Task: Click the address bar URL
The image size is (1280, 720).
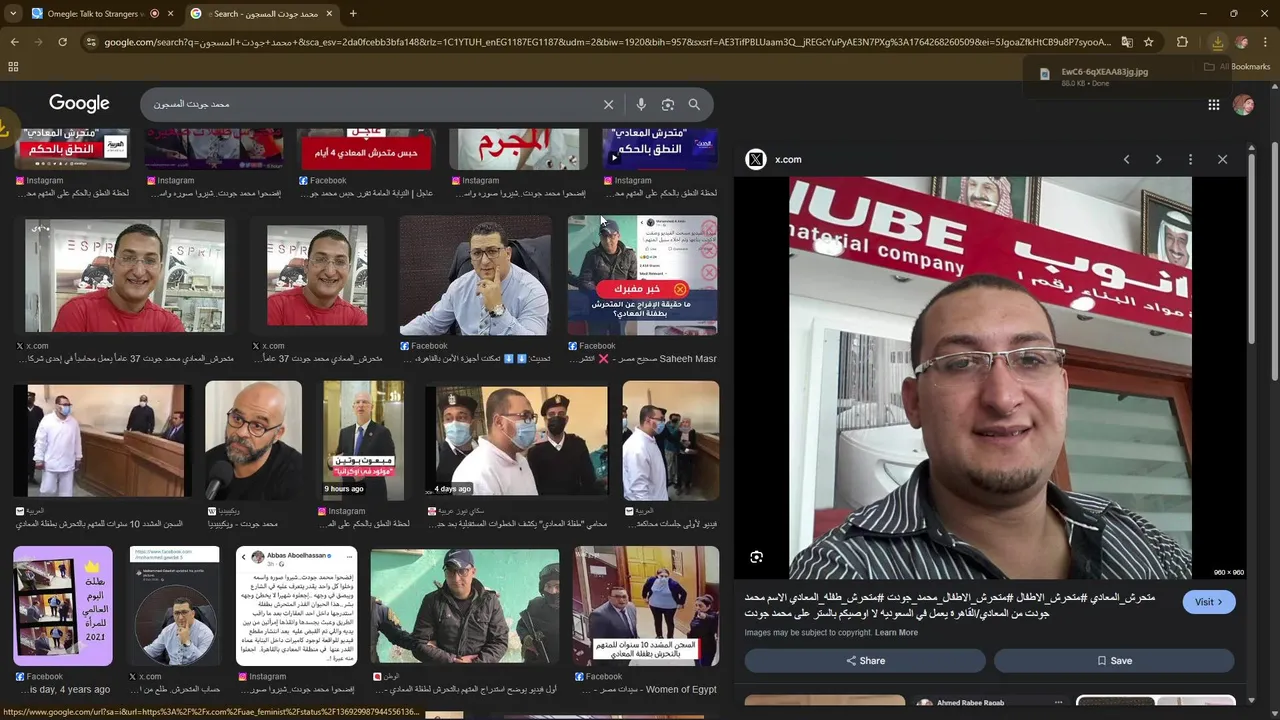Action: (x=607, y=42)
